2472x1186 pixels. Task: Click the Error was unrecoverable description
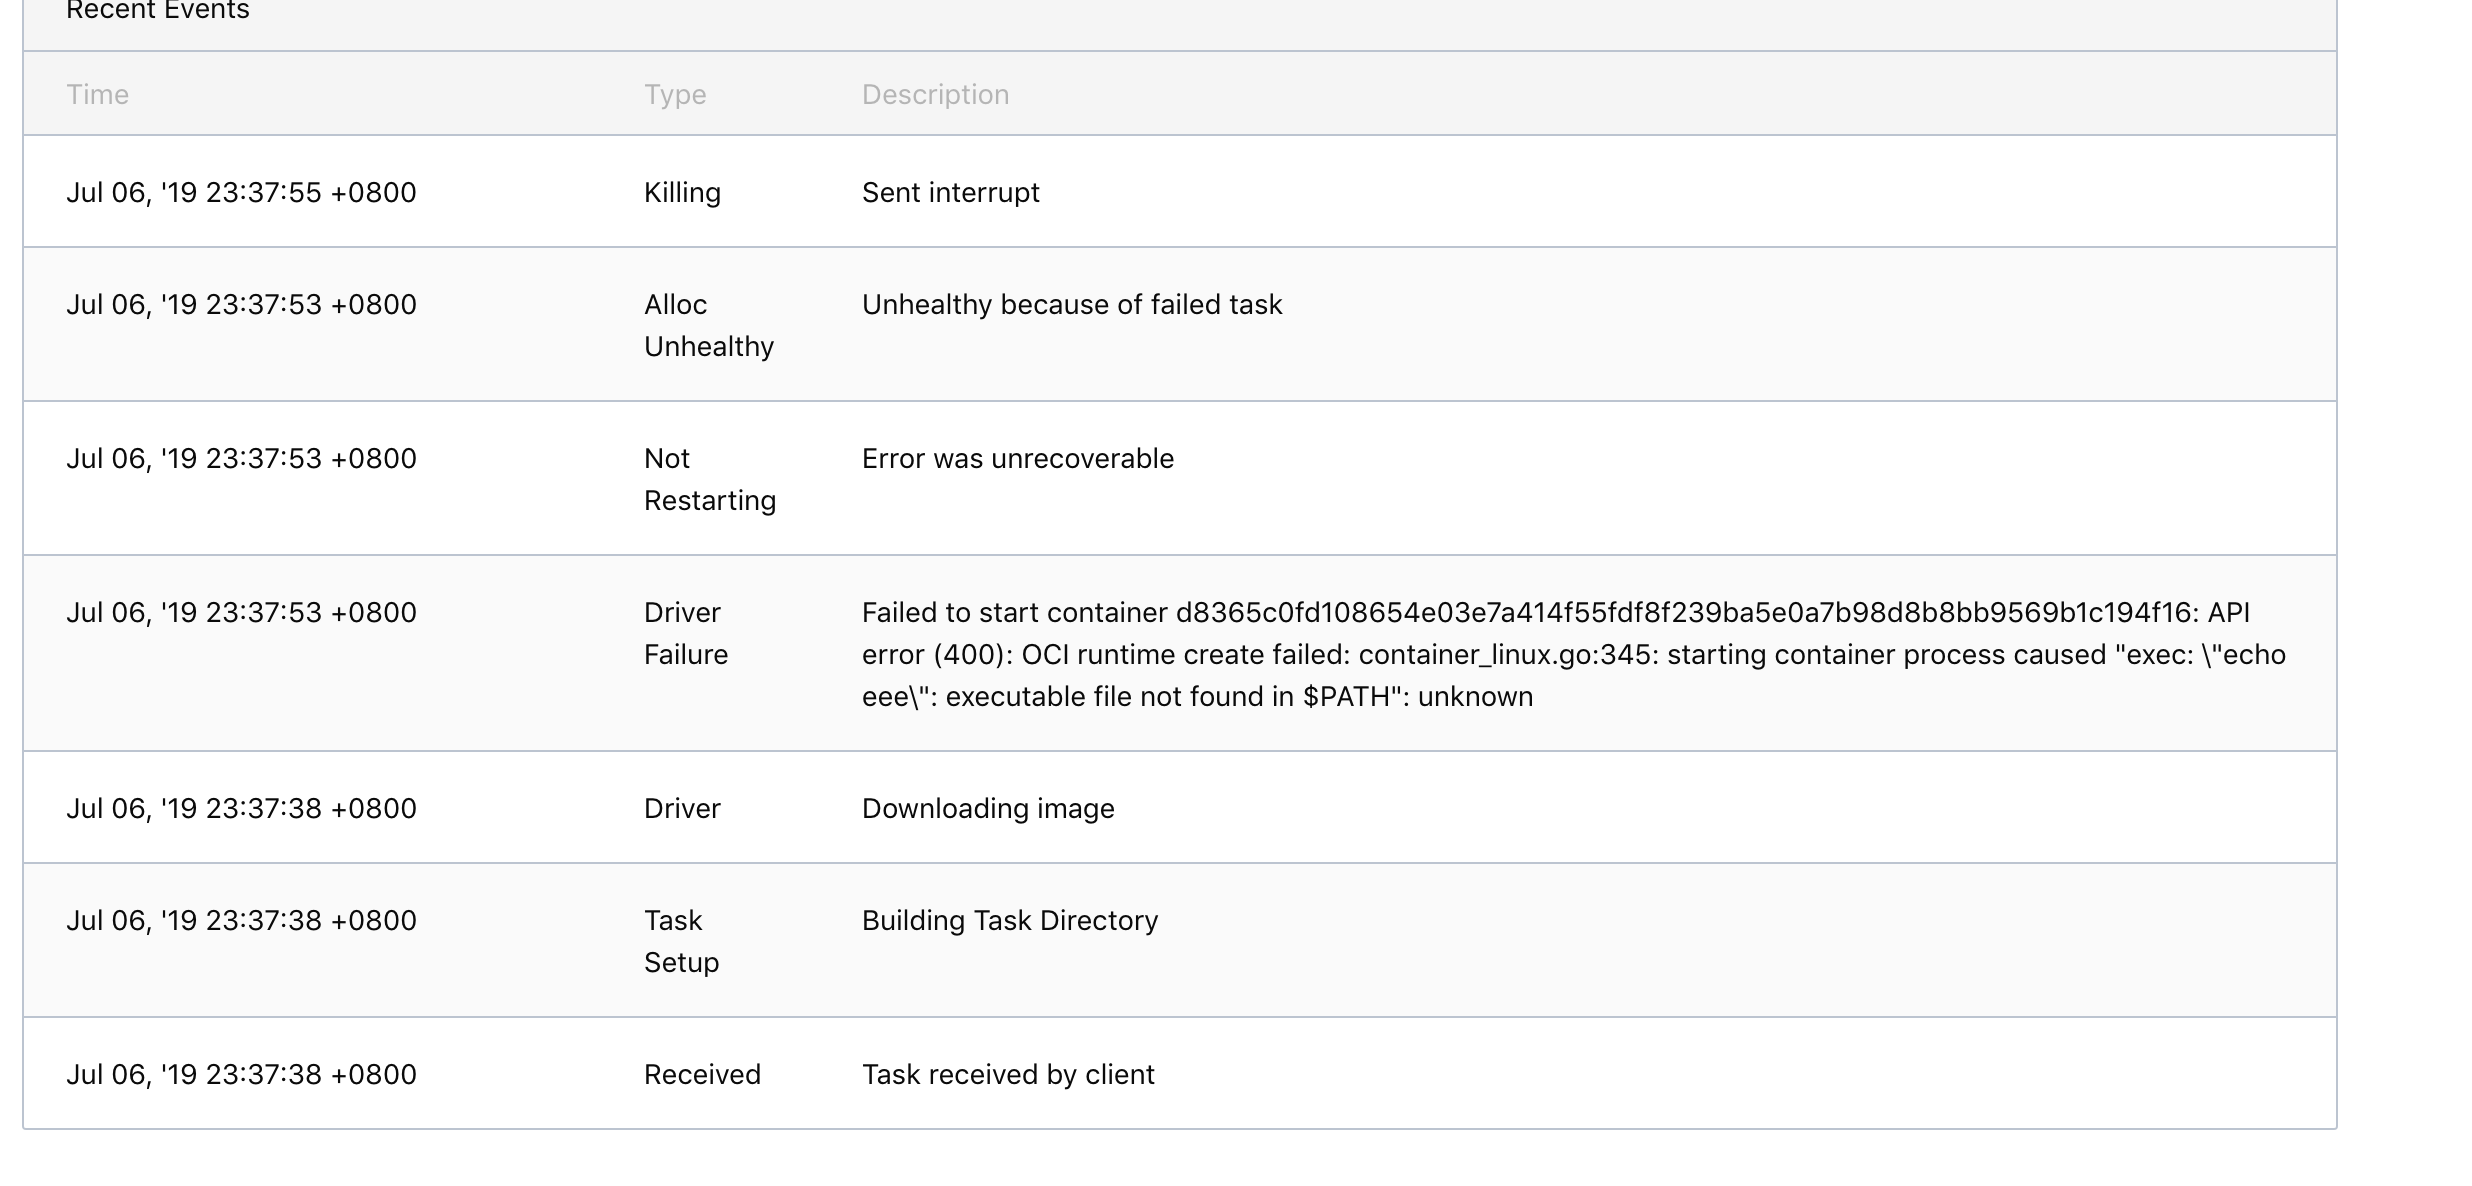(1017, 458)
